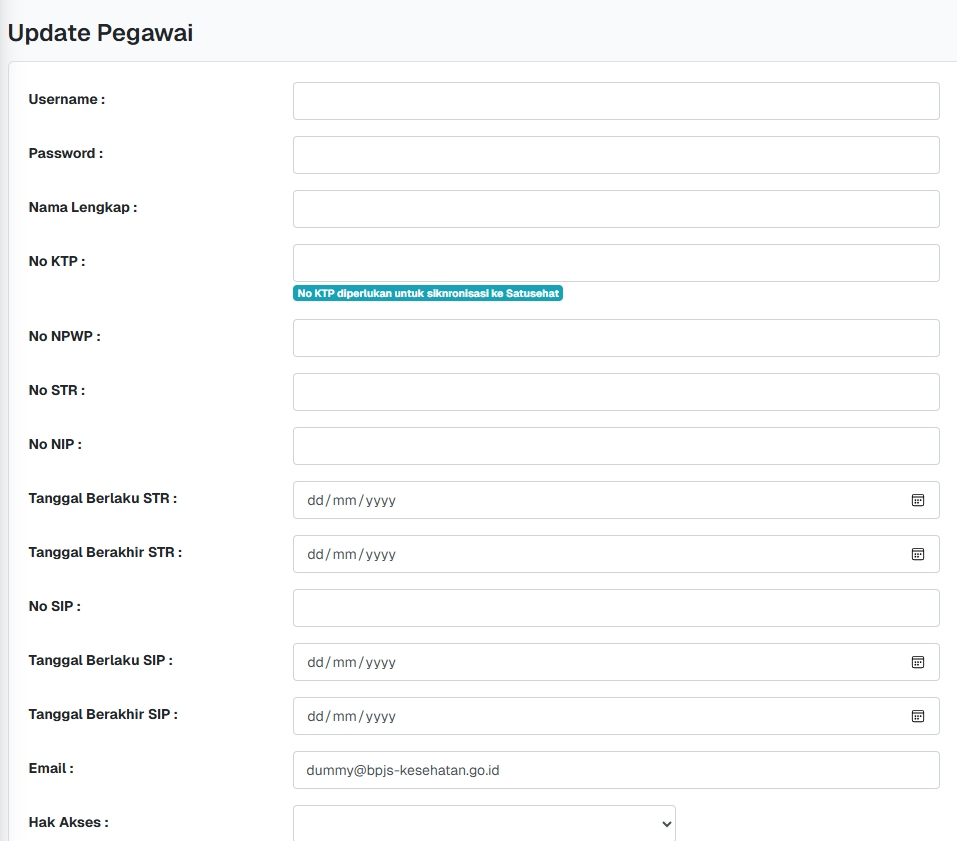Focus the No STR text field
This screenshot has height=841, width=957.
pos(616,392)
